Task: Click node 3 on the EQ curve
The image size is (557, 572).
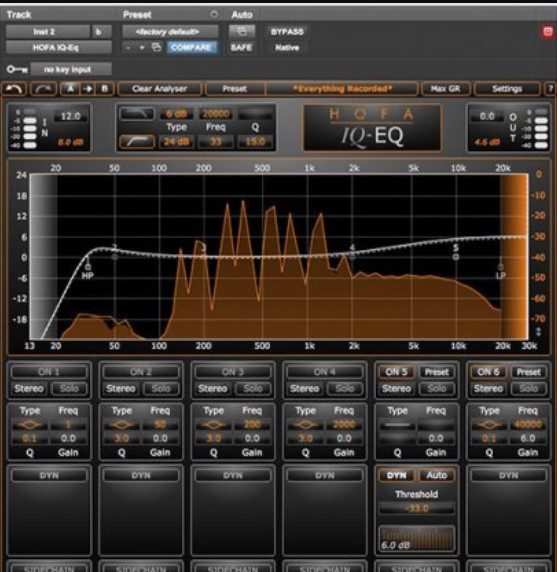Action: click(x=203, y=249)
